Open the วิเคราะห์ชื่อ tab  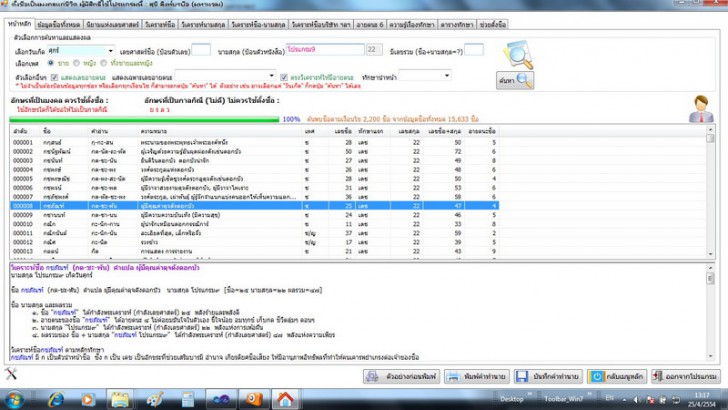[160, 24]
